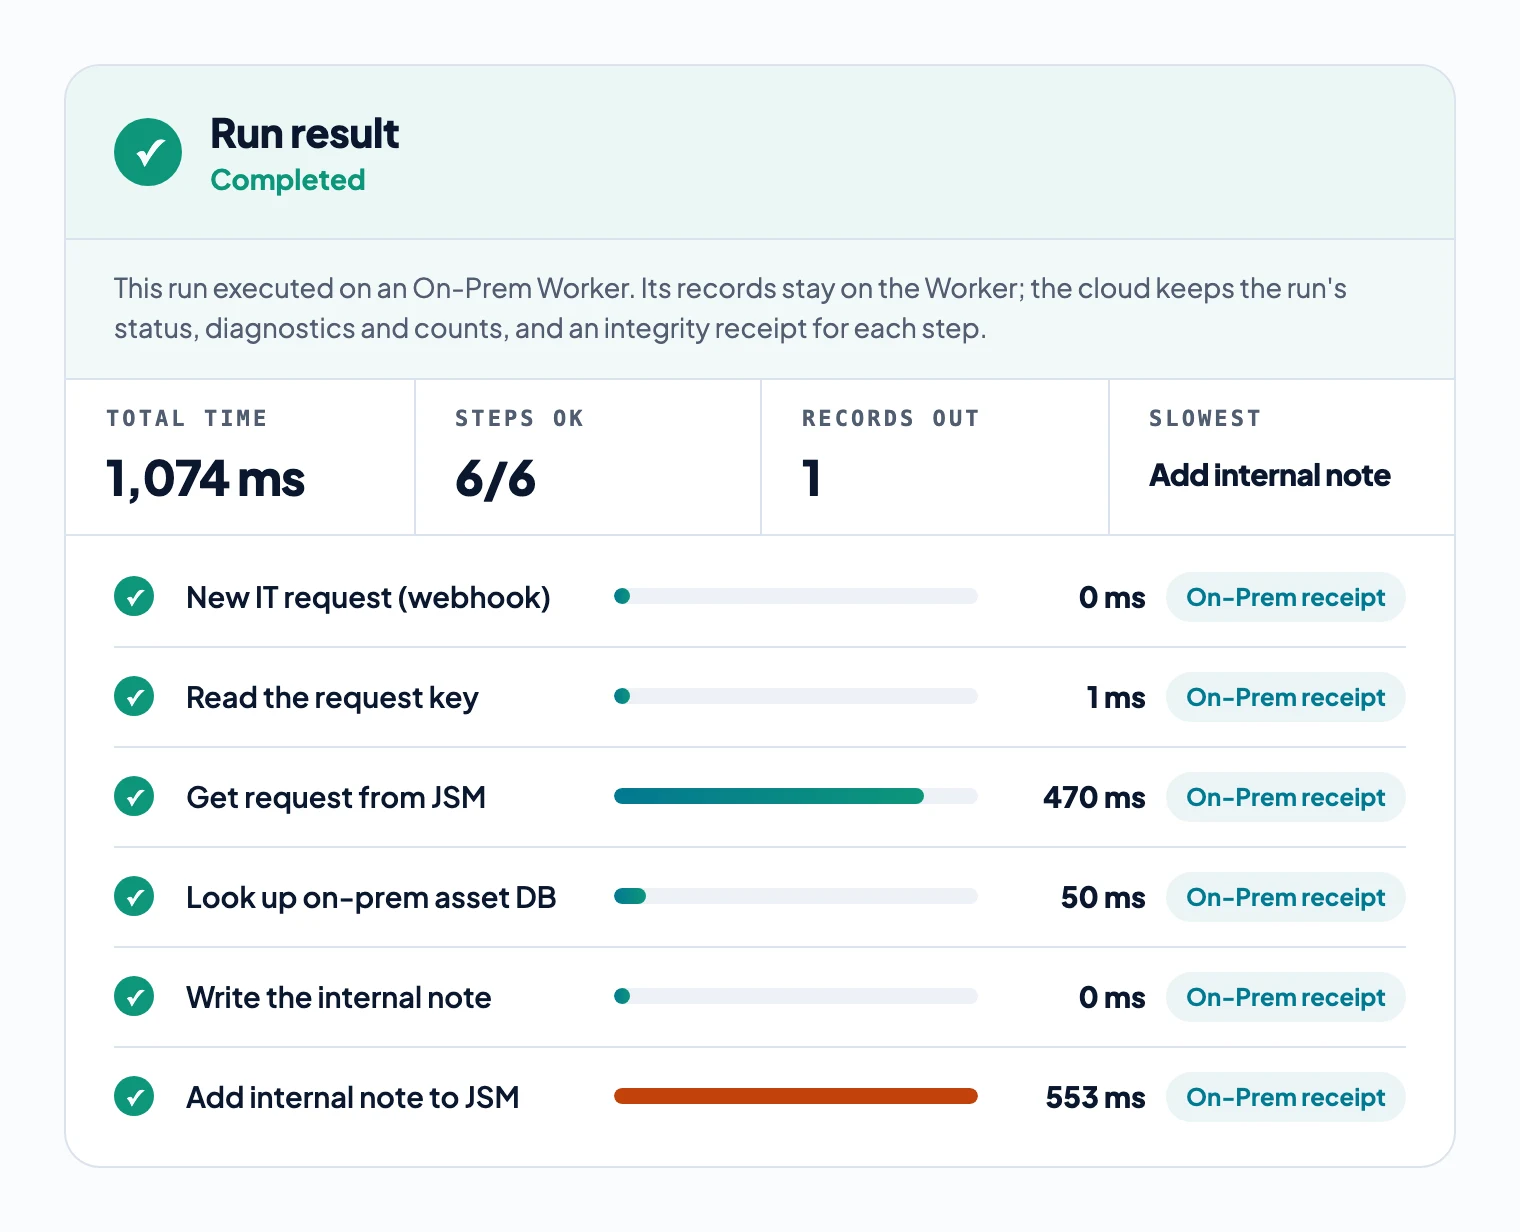Click the green check for Write the internal note
The width and height of the screenshot is (1520, 1232).
[134, 997]
